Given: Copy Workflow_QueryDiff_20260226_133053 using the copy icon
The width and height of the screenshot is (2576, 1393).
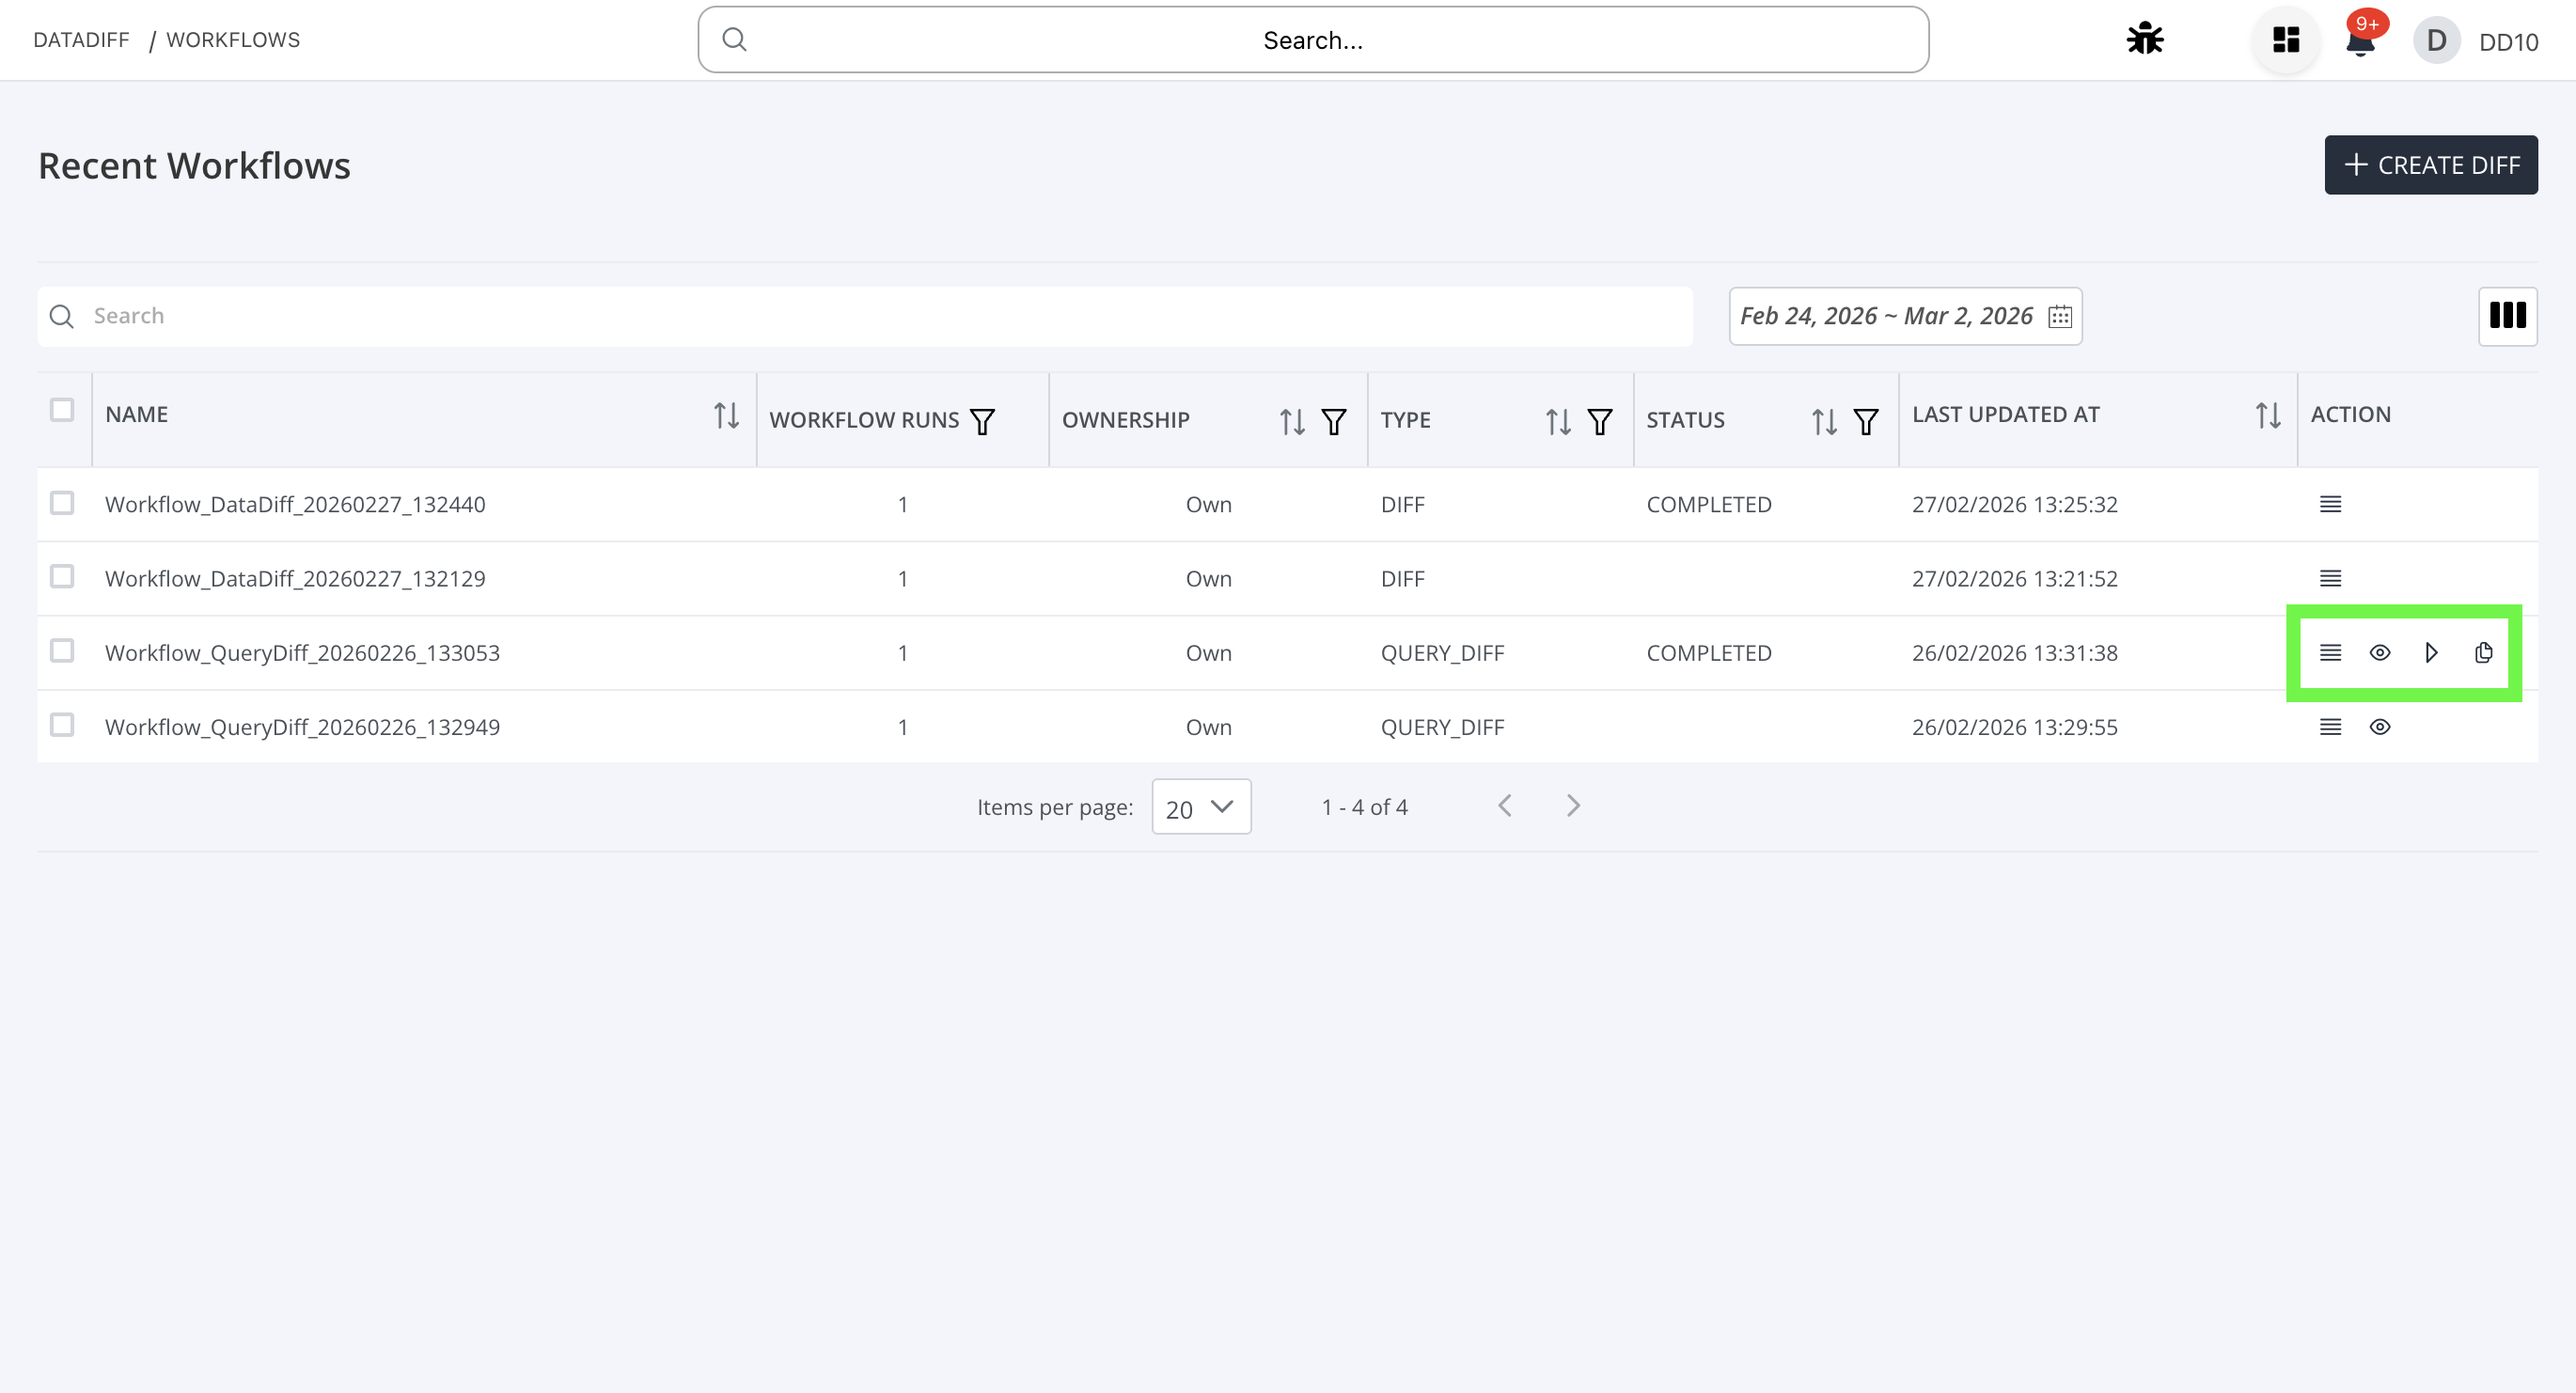Looking at the screenshot, I should point(2484,652).
